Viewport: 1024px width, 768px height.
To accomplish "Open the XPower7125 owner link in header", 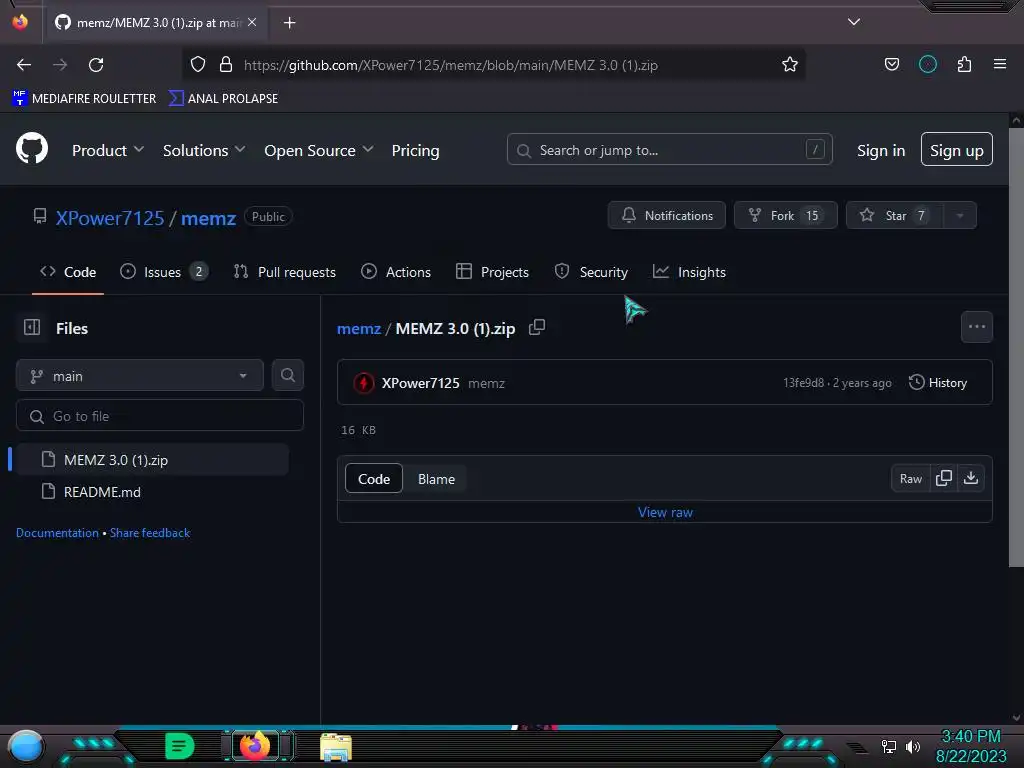I will 110,217.
